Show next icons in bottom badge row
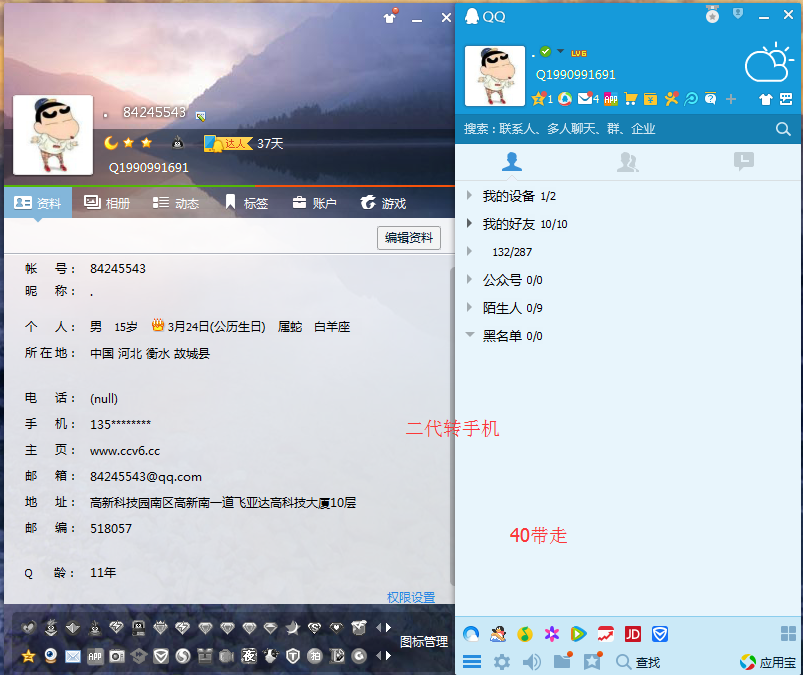Viewport: 803px width, 675px height. pos(389,656)
